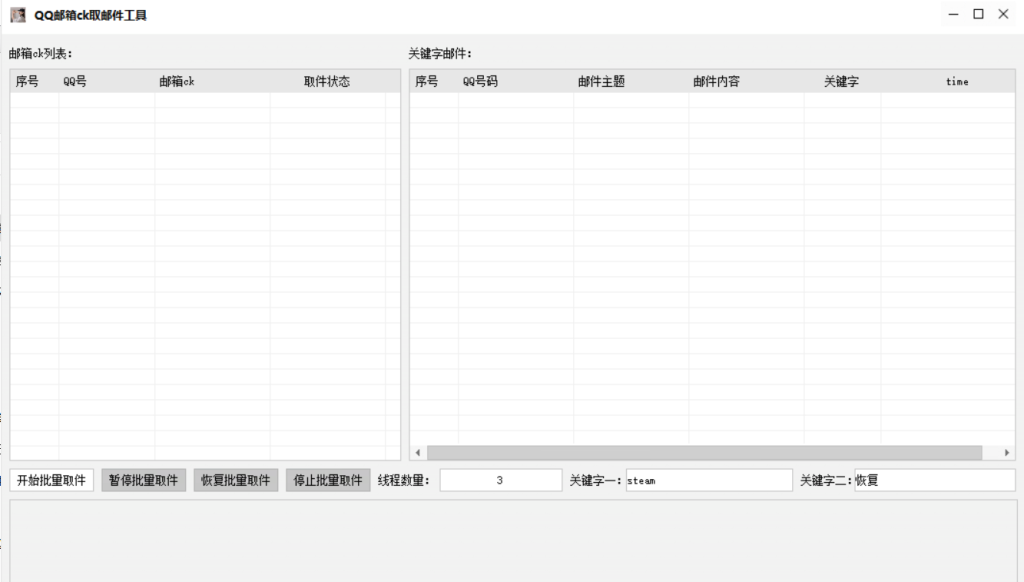Screen dimensions: 1024x582
Task: Click the QQ号 column header
Action: [x=106, y=82]
